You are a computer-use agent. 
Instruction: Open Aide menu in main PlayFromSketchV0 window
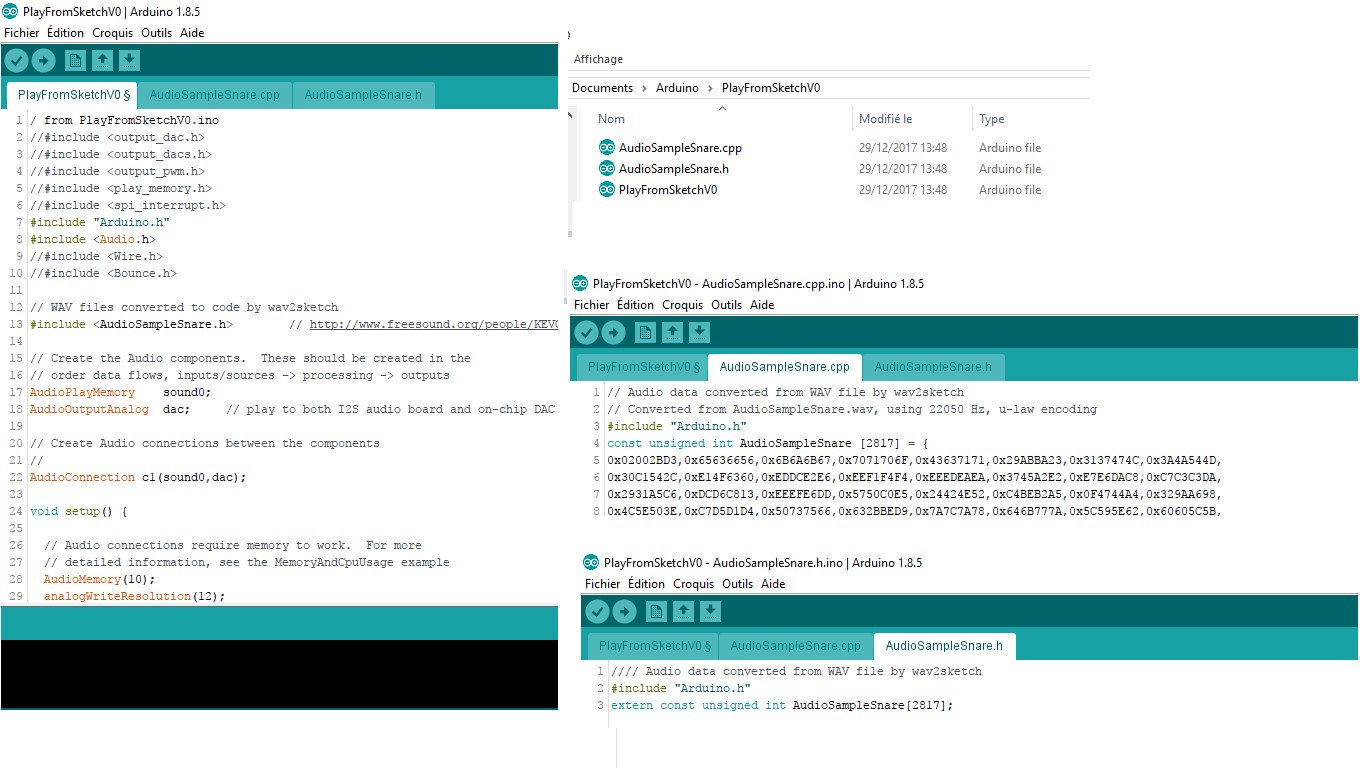(192, 33)
